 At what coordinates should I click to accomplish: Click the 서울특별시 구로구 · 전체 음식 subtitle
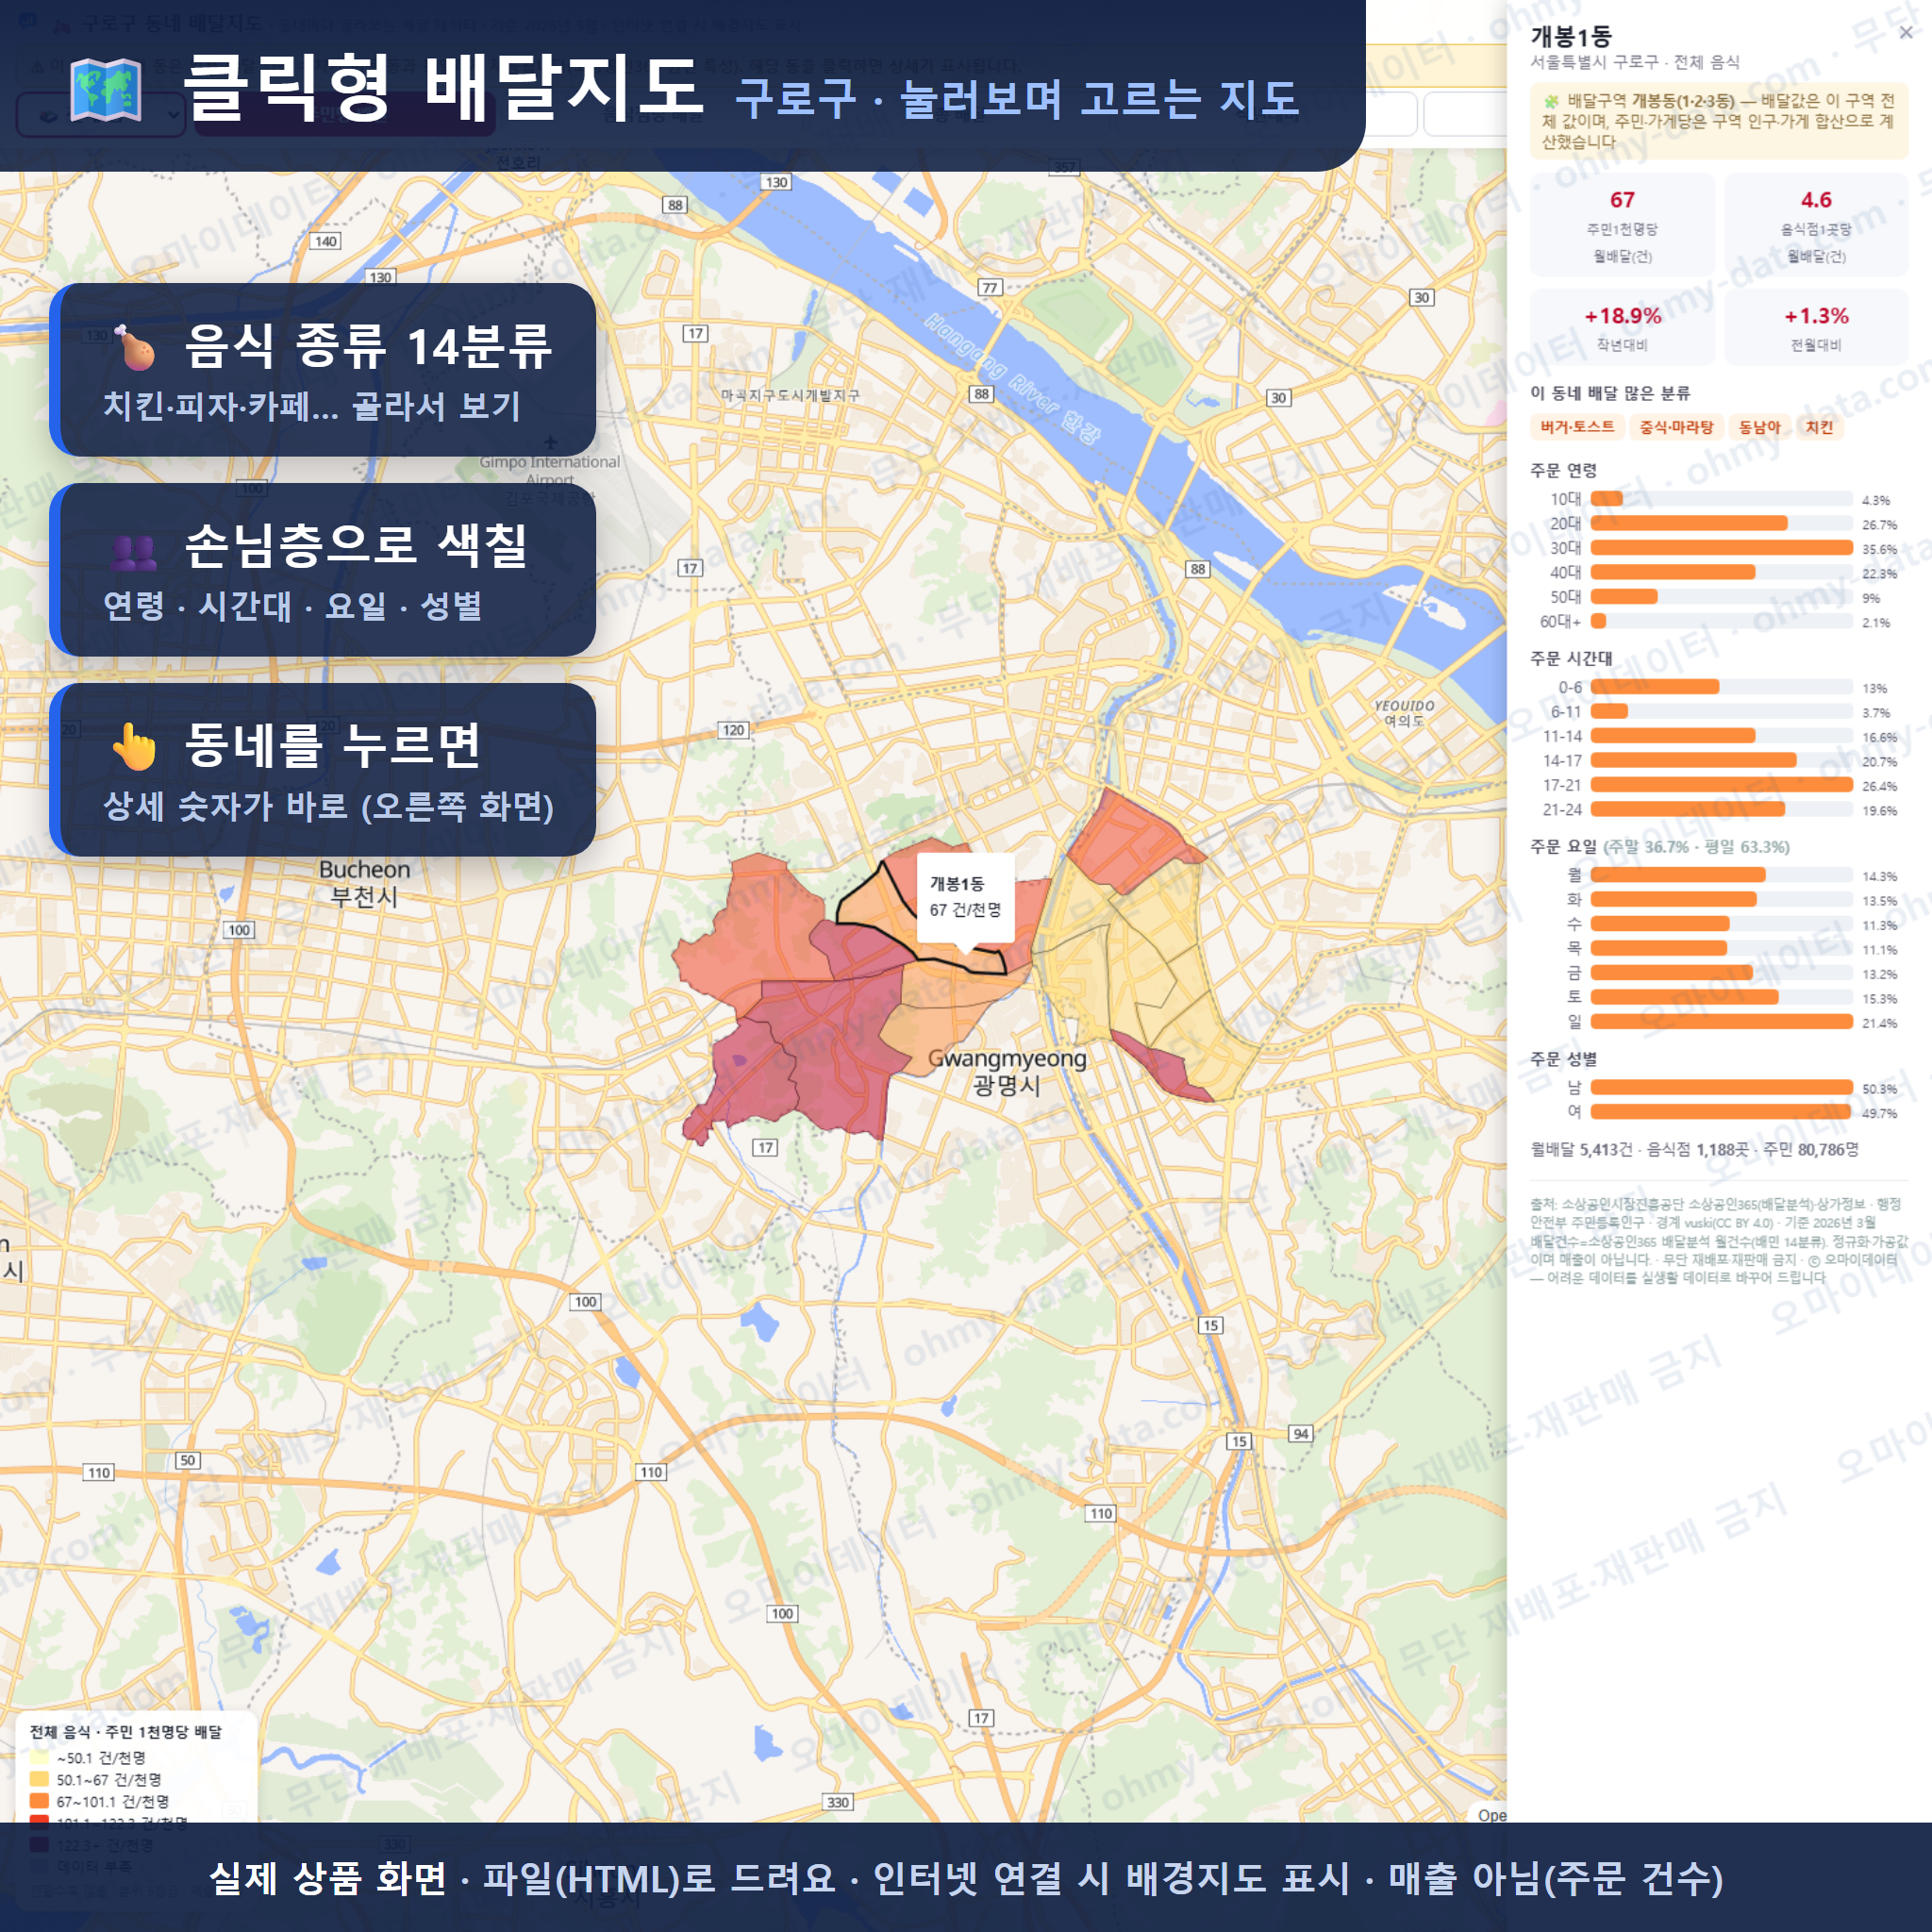(x=1635, y=62)
